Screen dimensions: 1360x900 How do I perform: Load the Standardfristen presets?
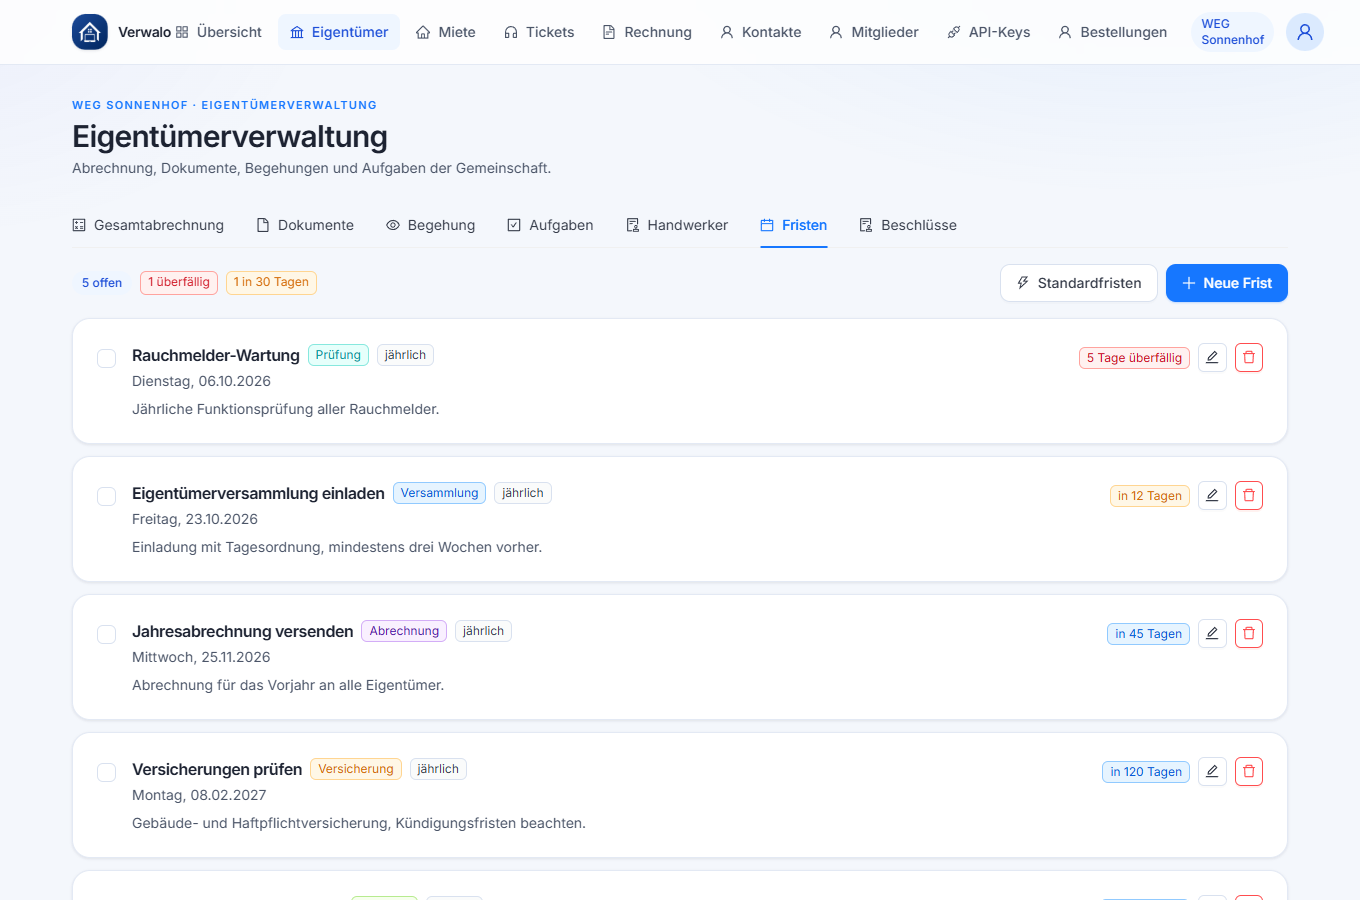[x=1079, y=283]
